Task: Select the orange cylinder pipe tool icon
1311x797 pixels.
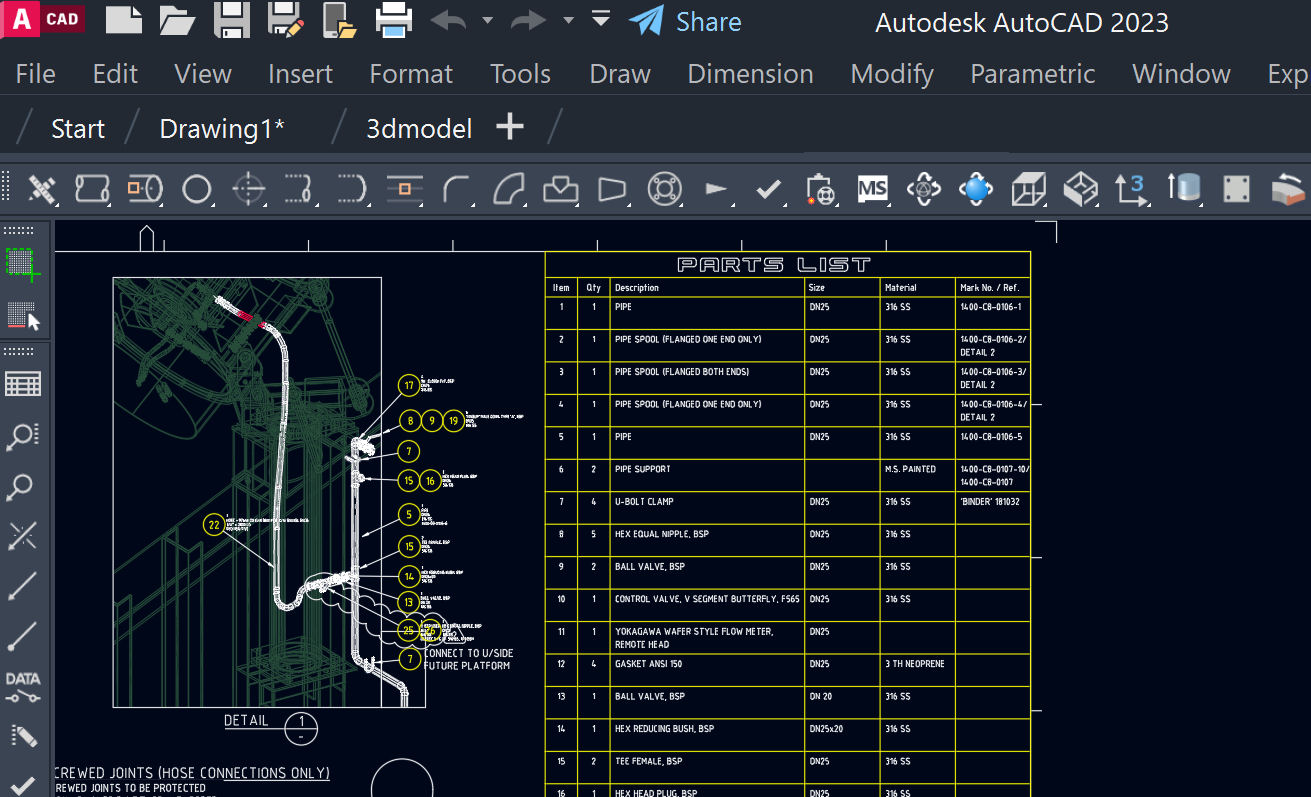Action: (145, 188)
